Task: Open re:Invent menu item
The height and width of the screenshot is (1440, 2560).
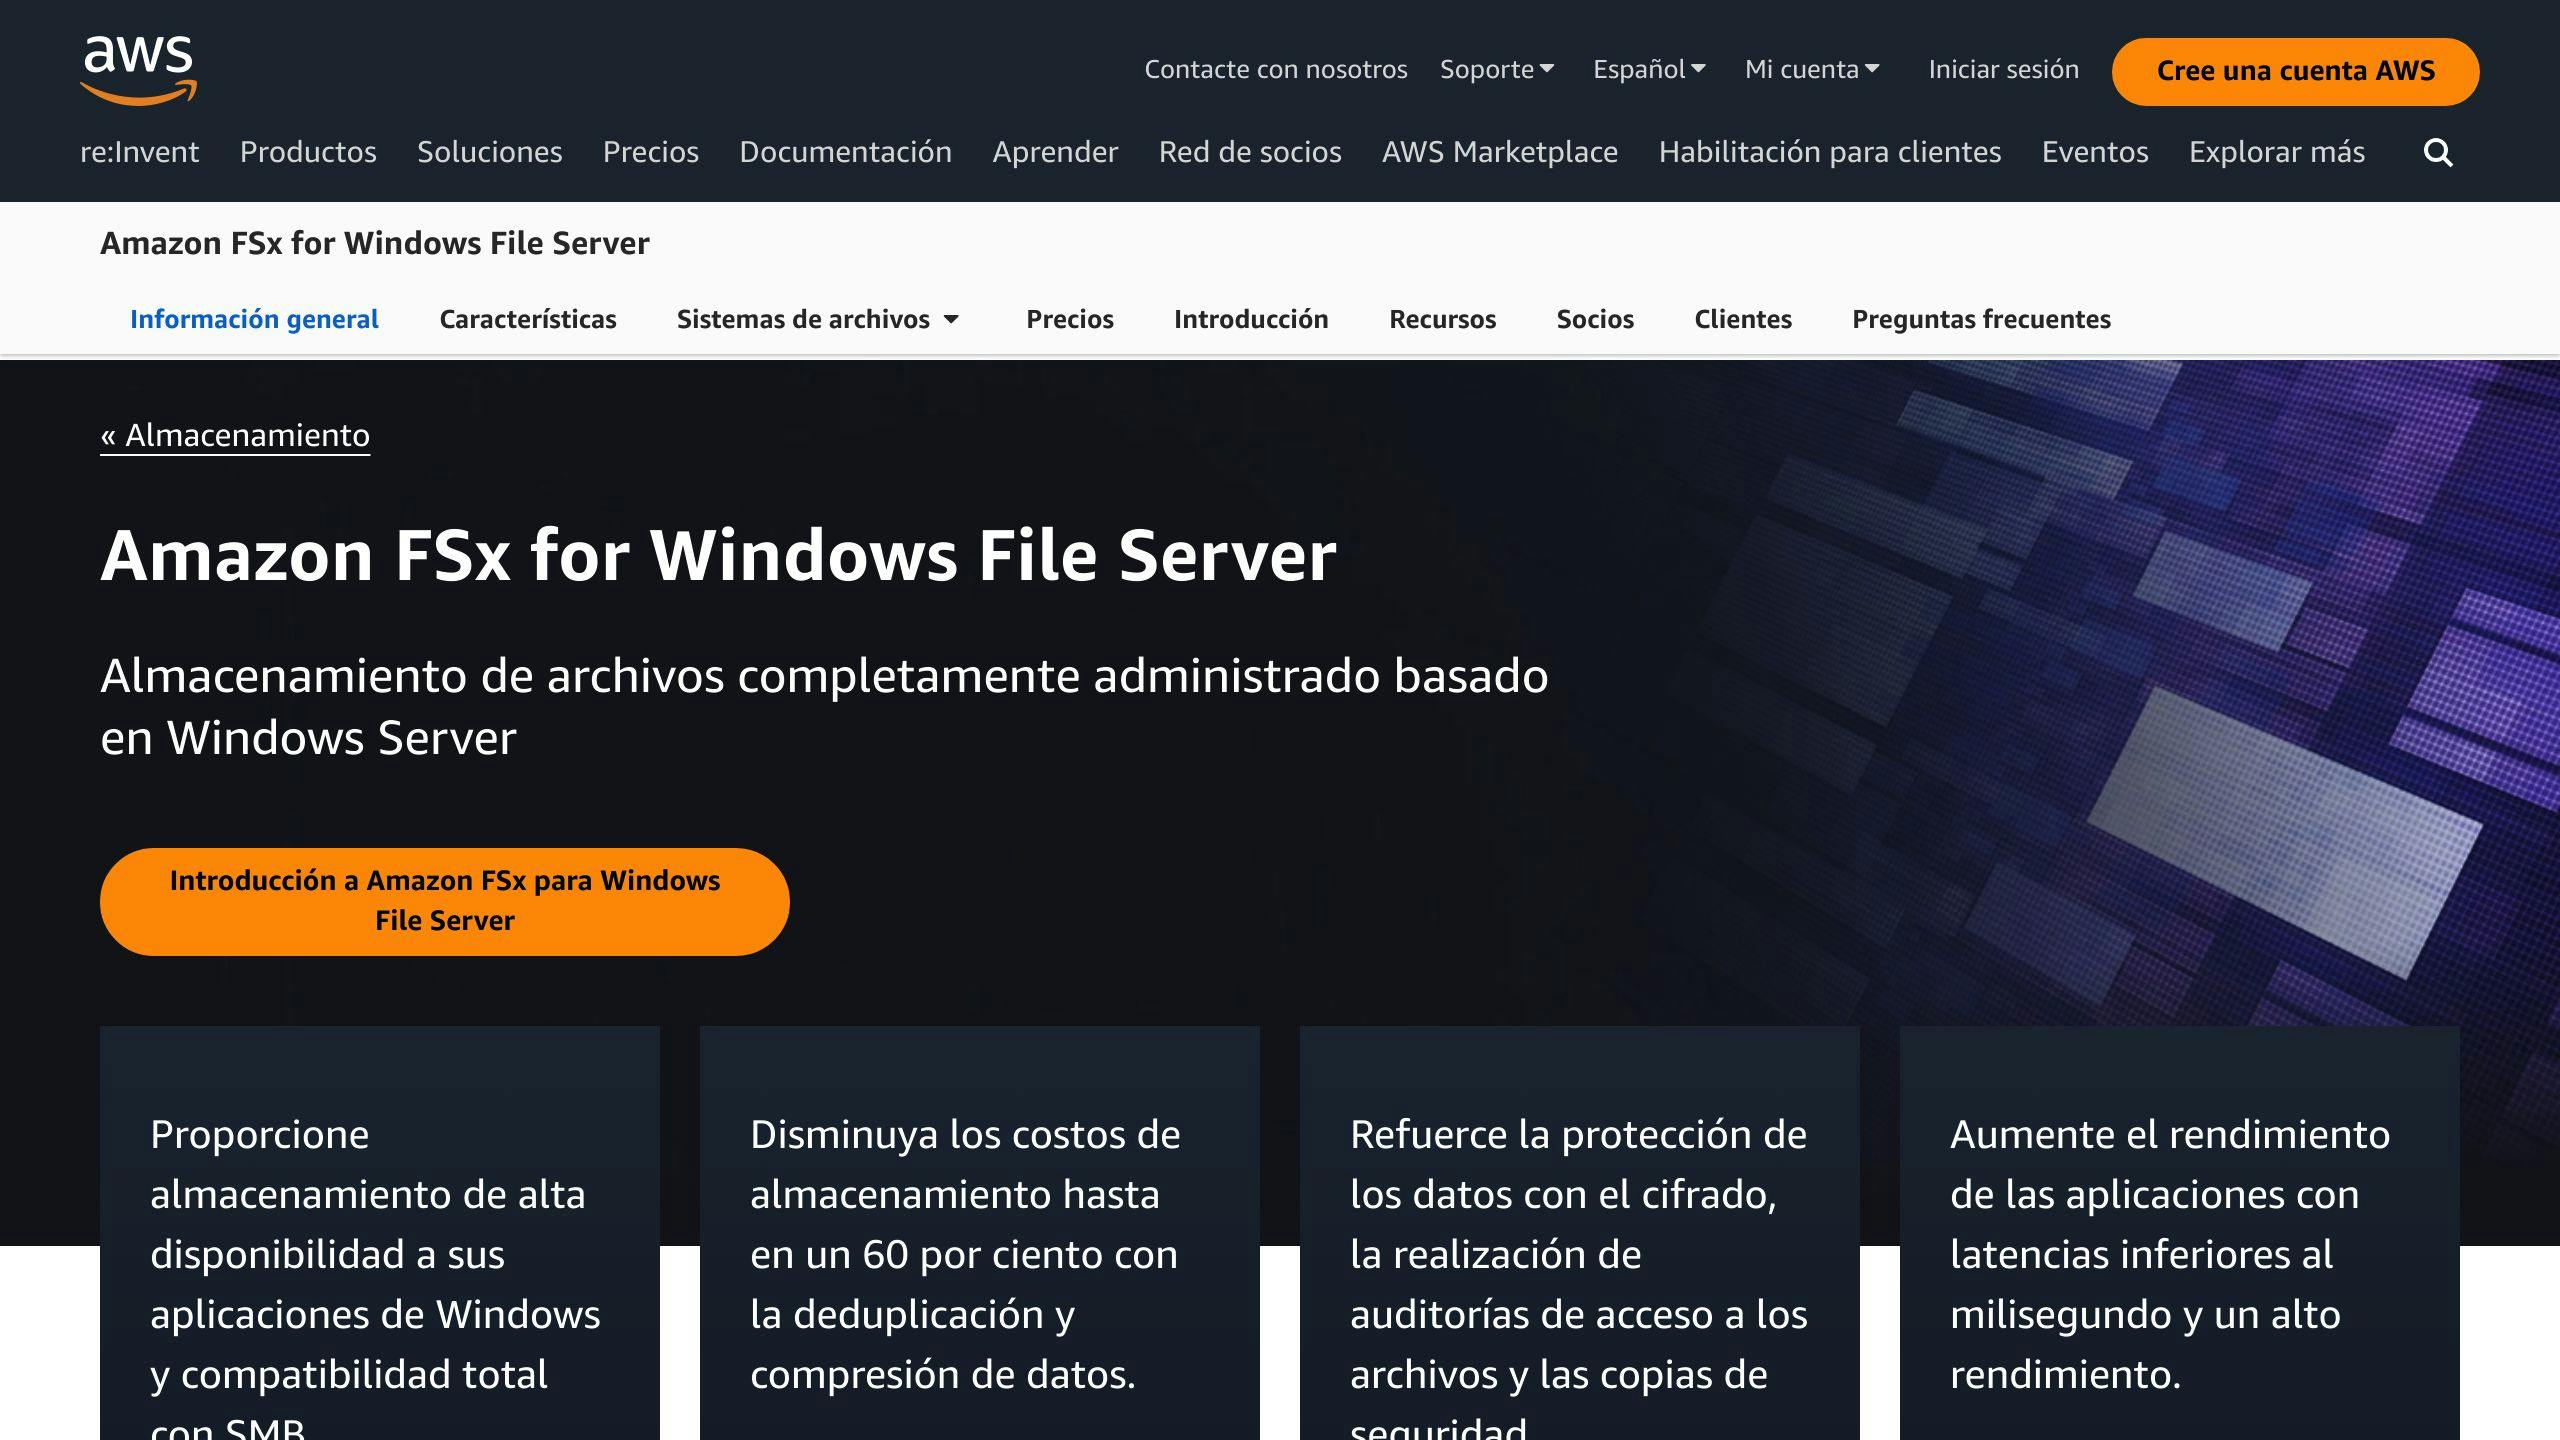Action: (140, 152)
